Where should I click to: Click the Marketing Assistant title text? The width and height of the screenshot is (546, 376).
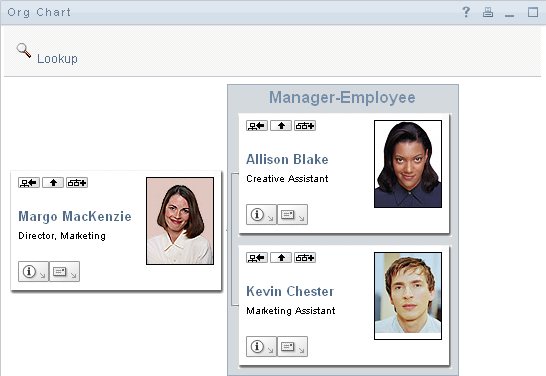tap(291, 311)
